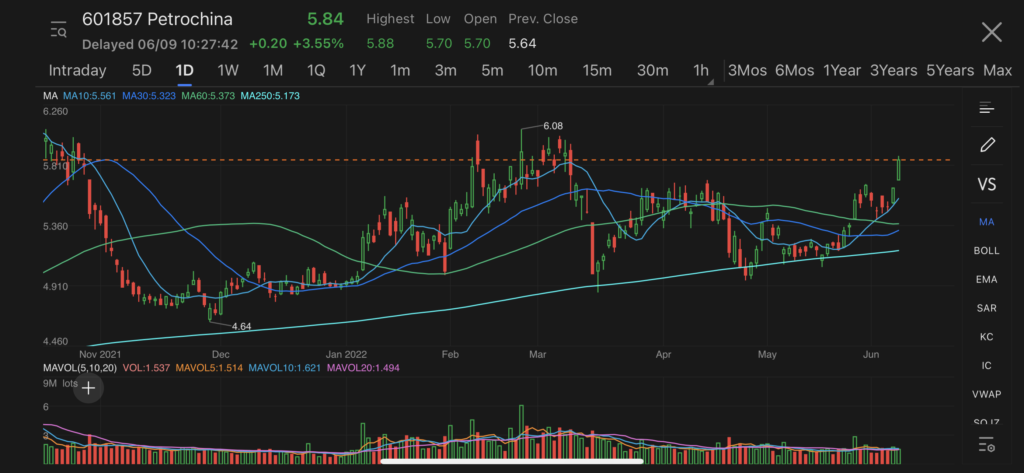The width and height of the screenshot is (1024, 473).
Task: Click the MAVOL20:1.494 legend value
Action: (364, 368)
